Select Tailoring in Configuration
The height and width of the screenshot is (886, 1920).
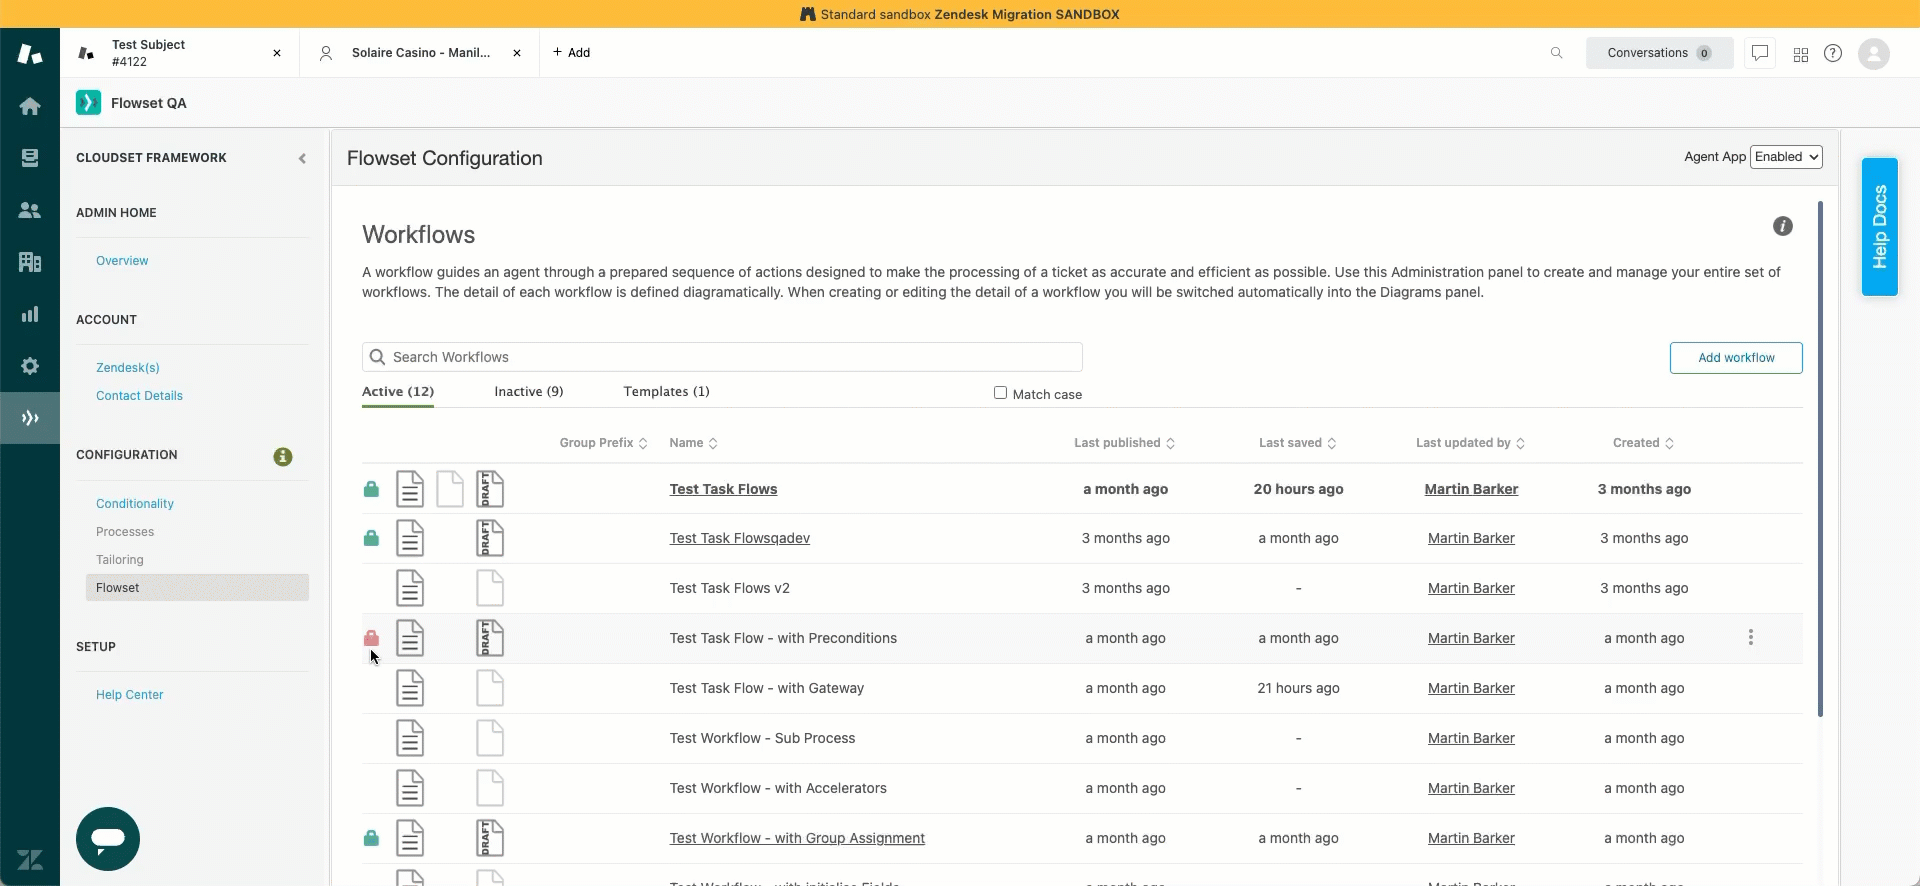point(120,560)
